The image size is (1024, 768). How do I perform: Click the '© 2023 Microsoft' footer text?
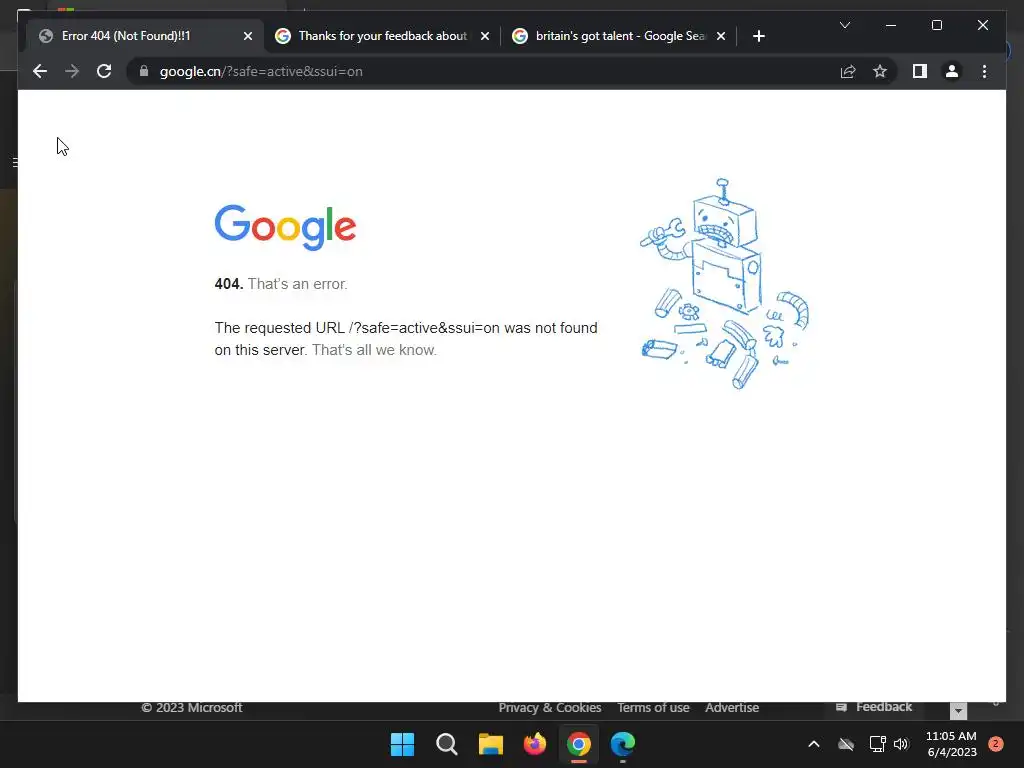point(191,708)
